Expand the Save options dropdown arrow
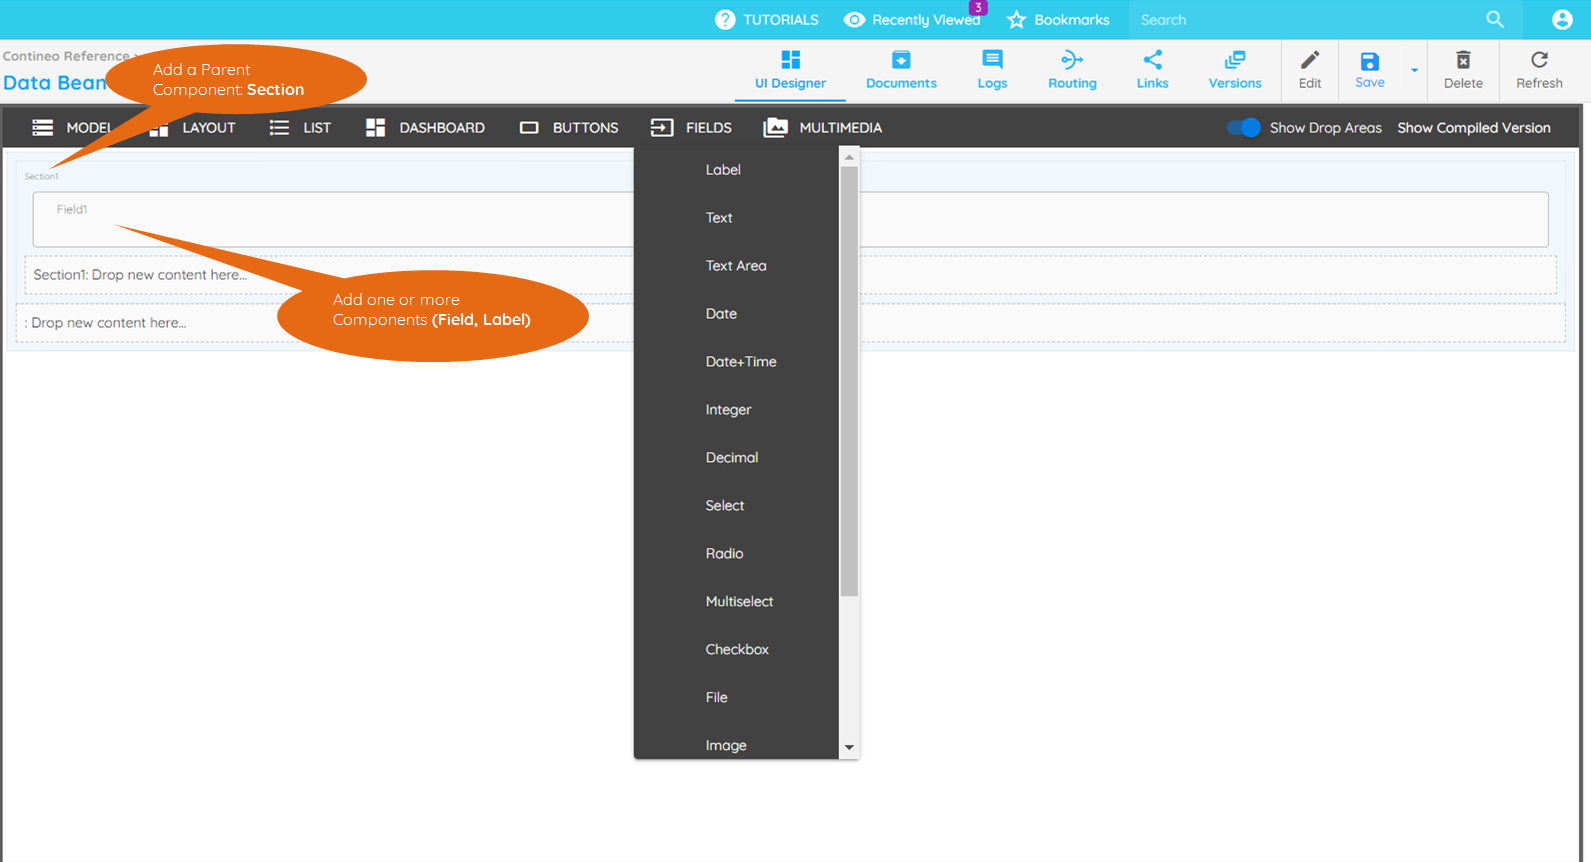1591x862 pixels. coord(1414,70)
